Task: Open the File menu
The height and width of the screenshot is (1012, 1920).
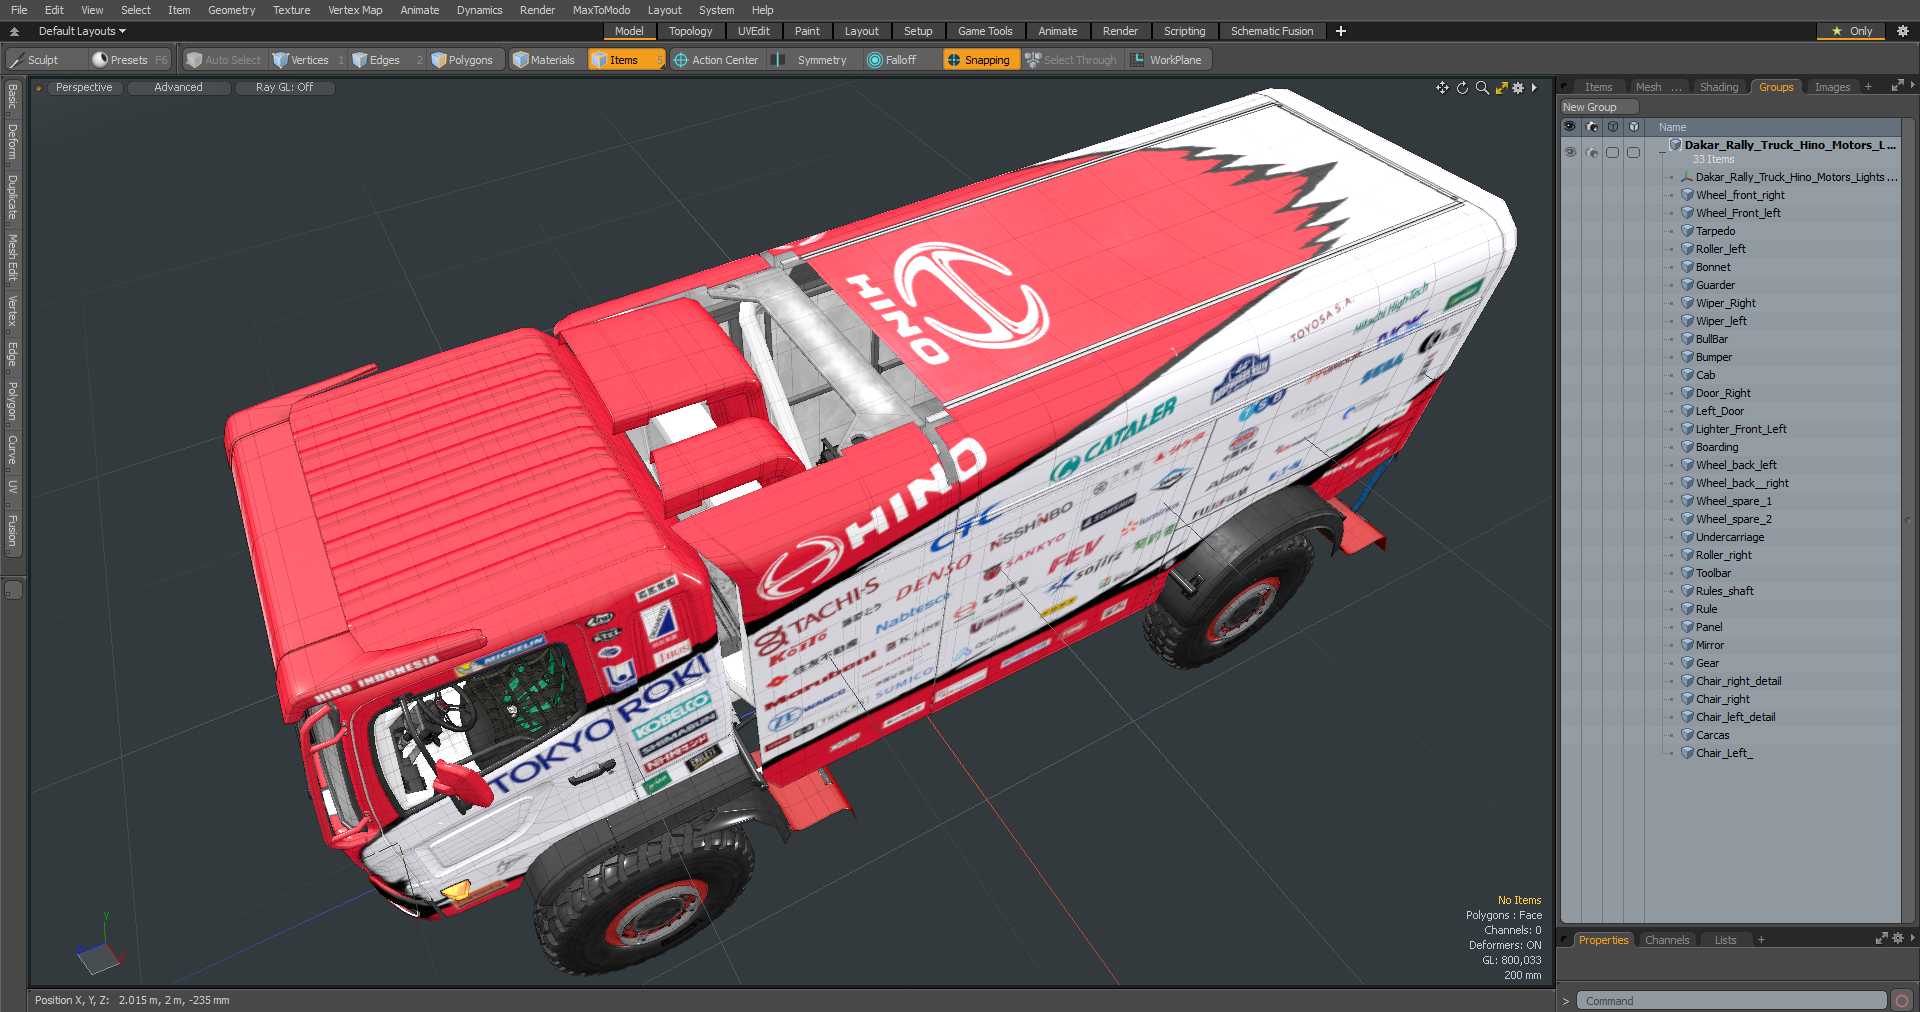Action: click(19, 10)
